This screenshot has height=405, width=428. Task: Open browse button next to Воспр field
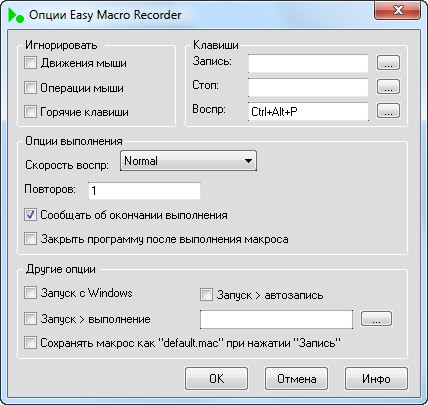(388, 111)
